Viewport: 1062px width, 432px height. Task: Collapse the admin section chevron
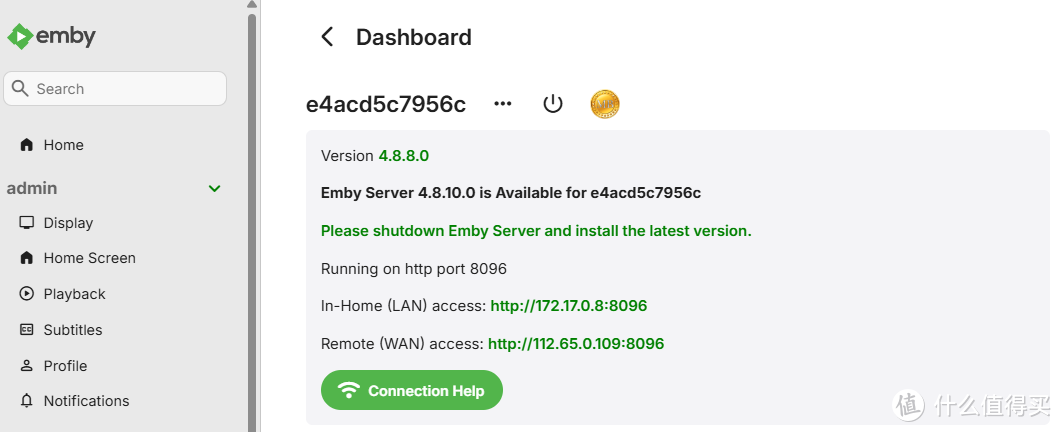[215, 188]
